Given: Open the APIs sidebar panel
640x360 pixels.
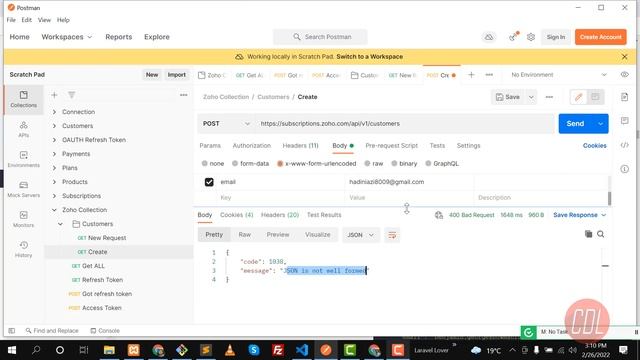Looking at the screenshot, I should [23, 129].
